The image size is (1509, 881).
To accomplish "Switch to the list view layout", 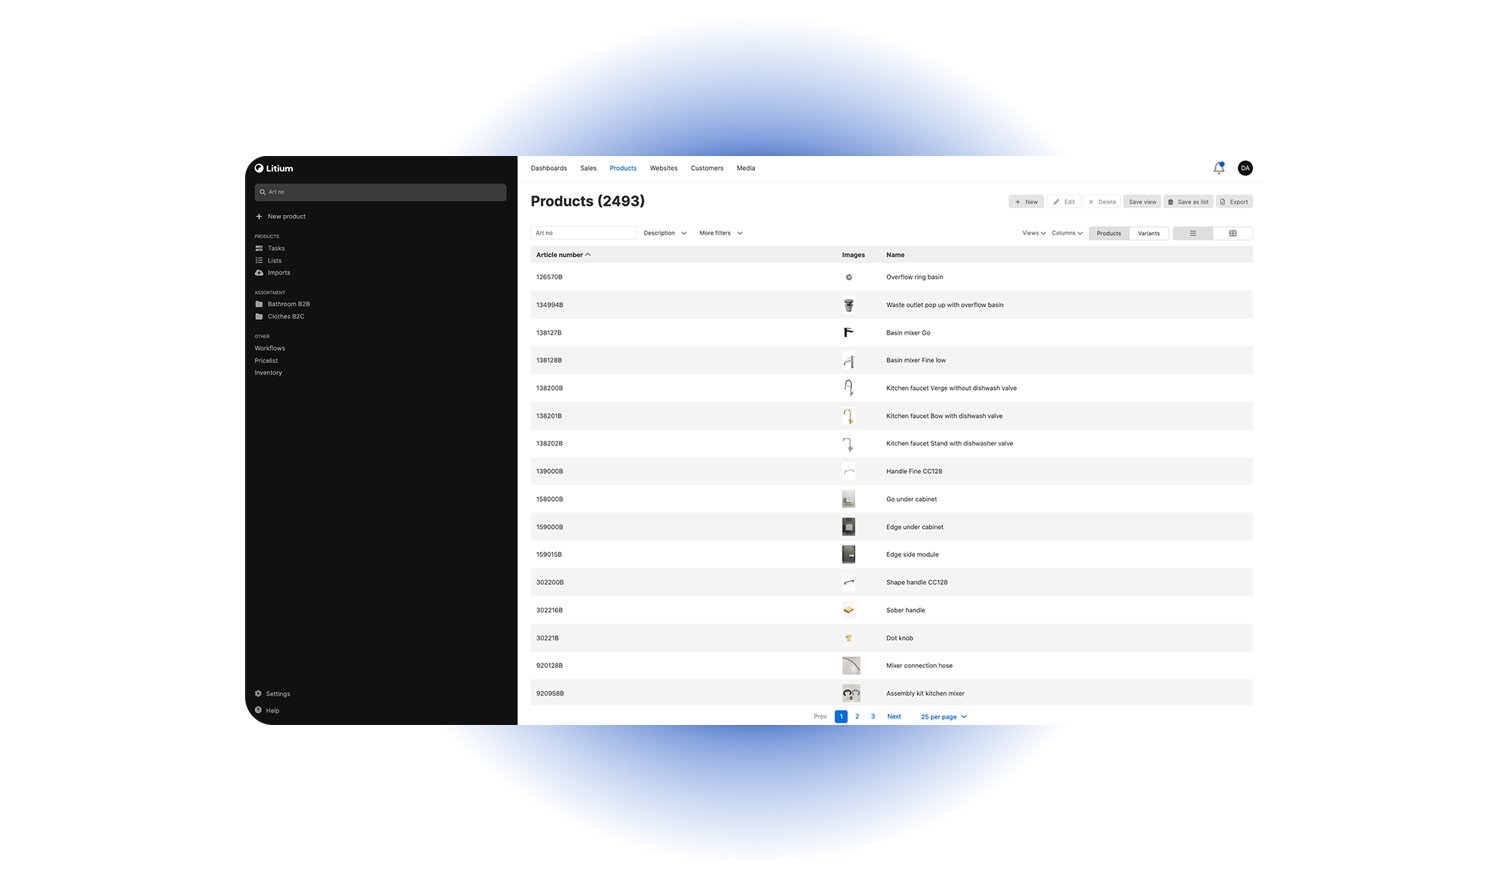I will (x=1192, y=233).
